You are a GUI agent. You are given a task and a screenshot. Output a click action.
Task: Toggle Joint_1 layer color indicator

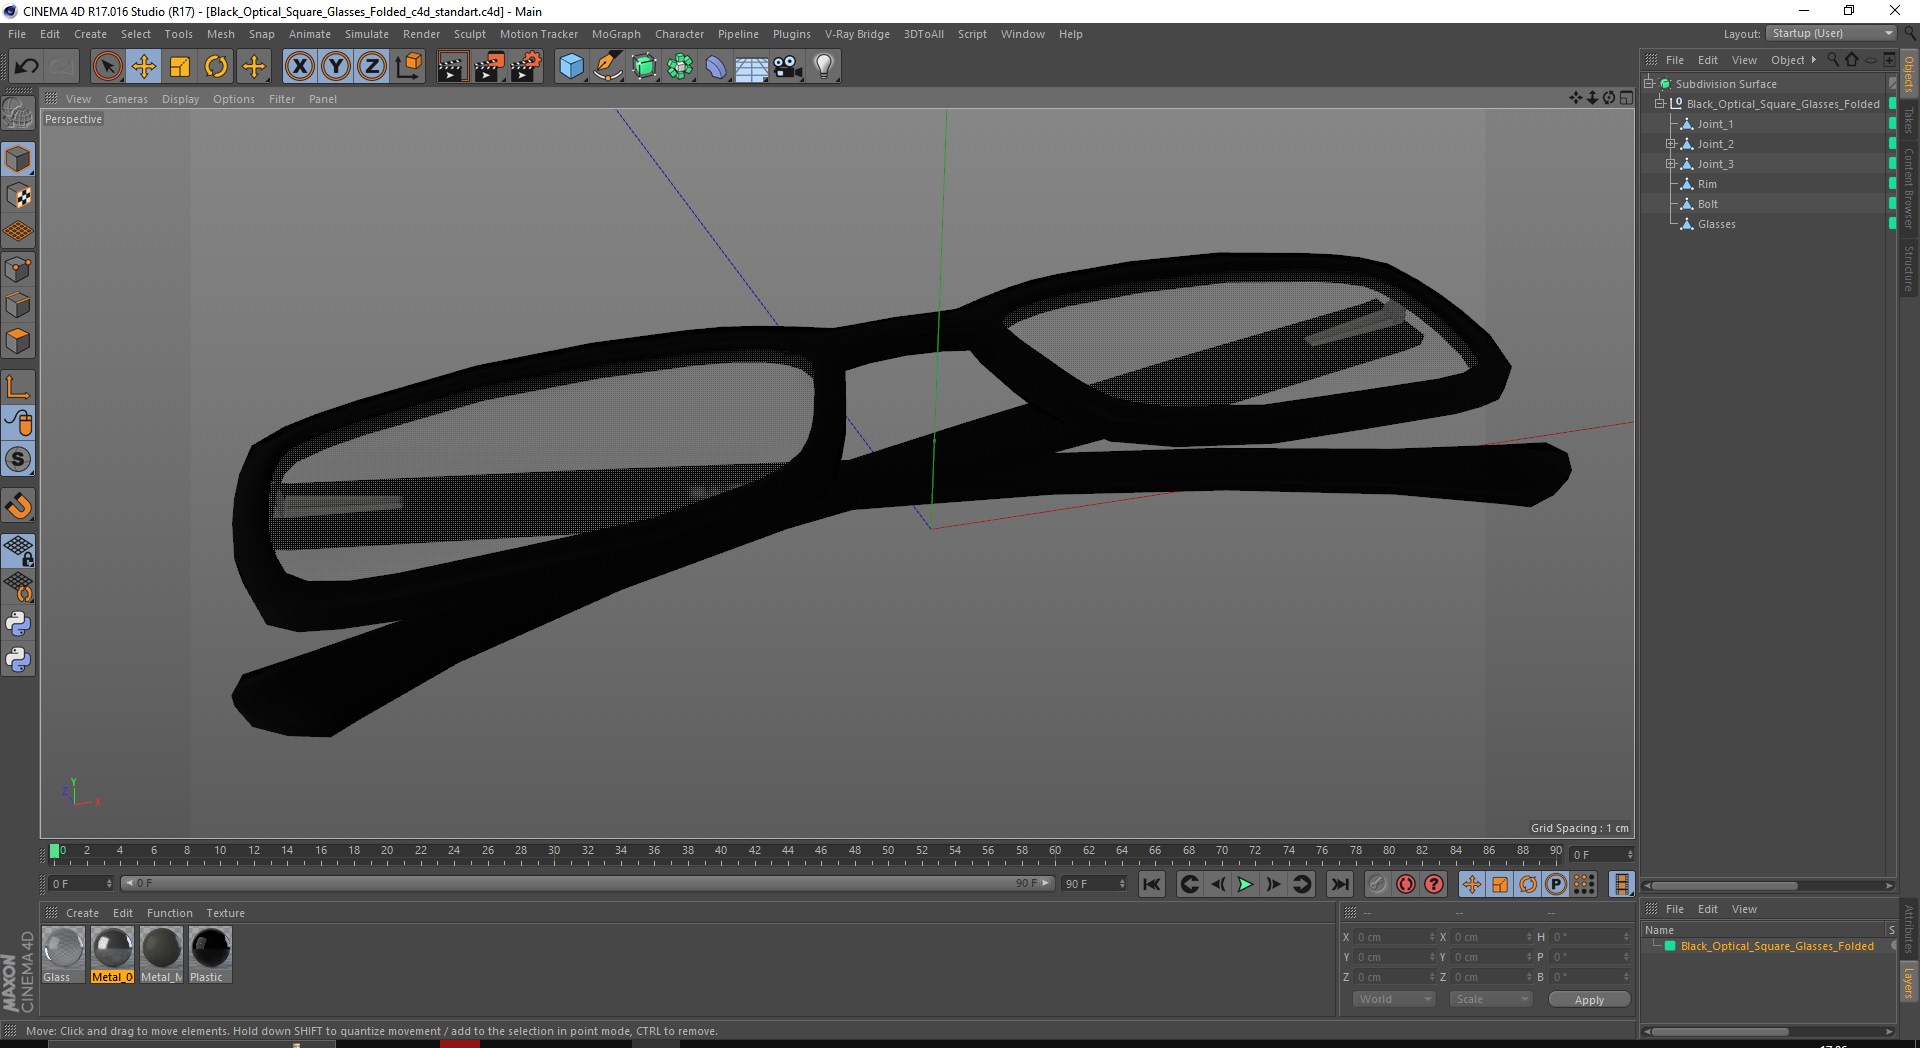pyautogui.click(x=1892, y=124)
